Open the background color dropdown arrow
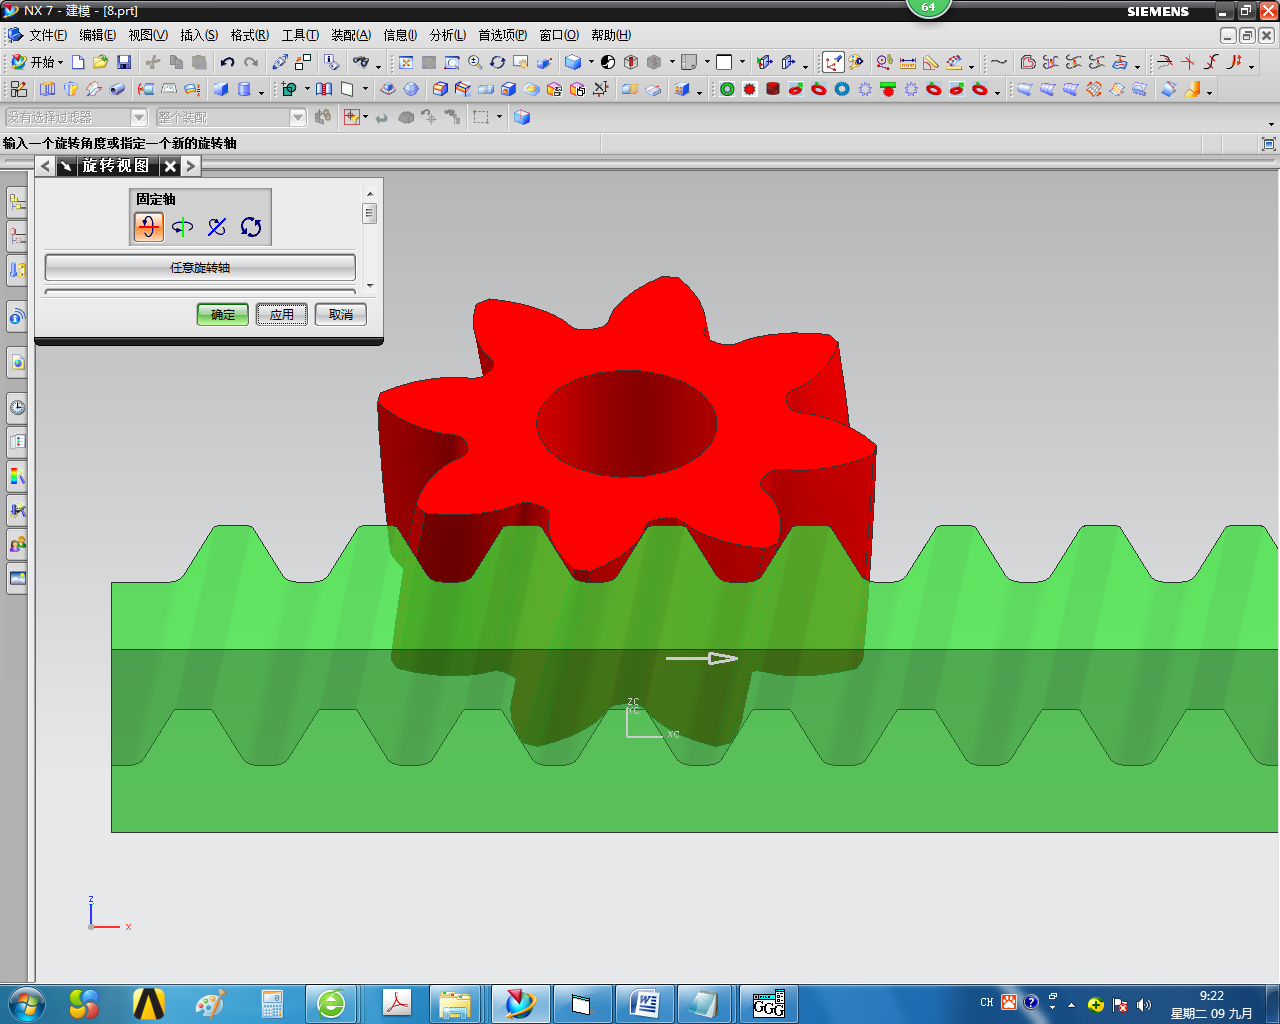The image size is (1280, 1024). click(742, 62)
